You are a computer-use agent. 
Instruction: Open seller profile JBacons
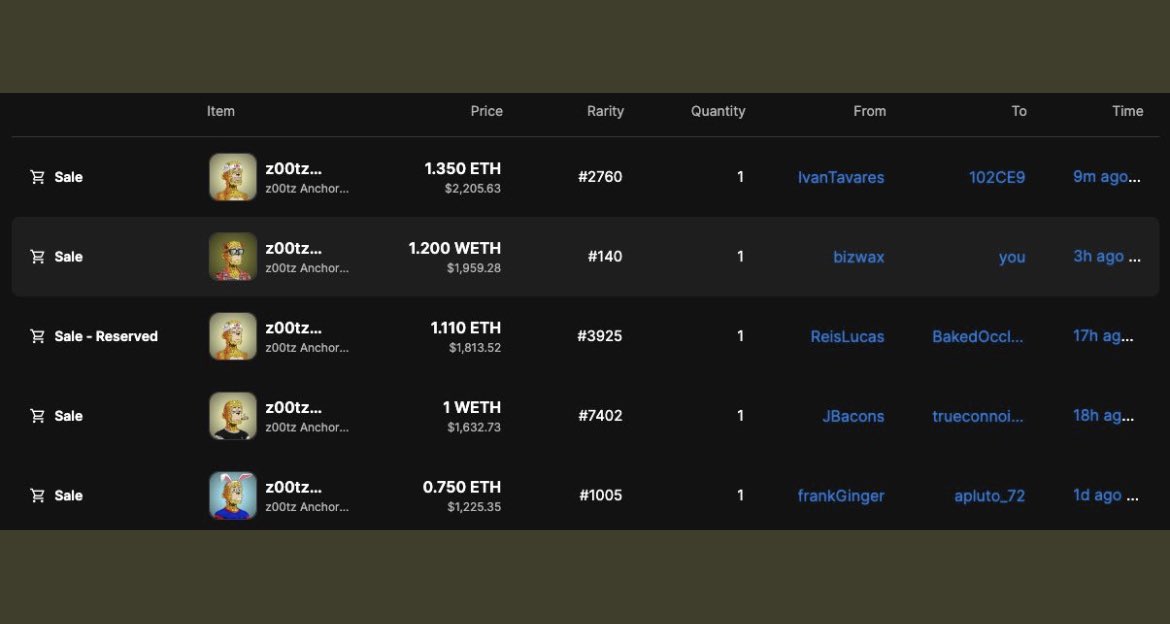click(x=853, y=416)
